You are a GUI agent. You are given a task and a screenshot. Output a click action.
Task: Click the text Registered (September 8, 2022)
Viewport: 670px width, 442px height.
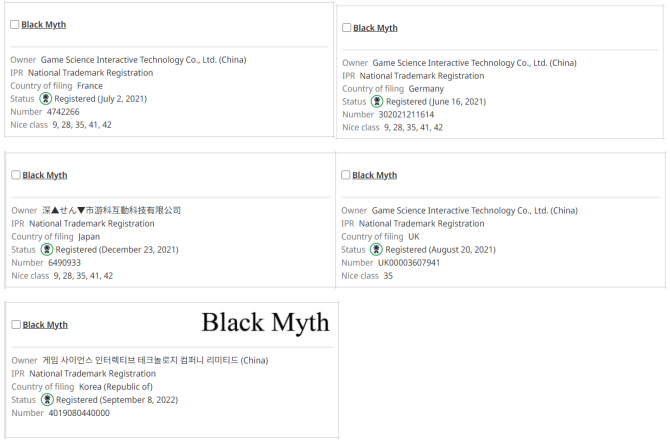coord(117,400)
